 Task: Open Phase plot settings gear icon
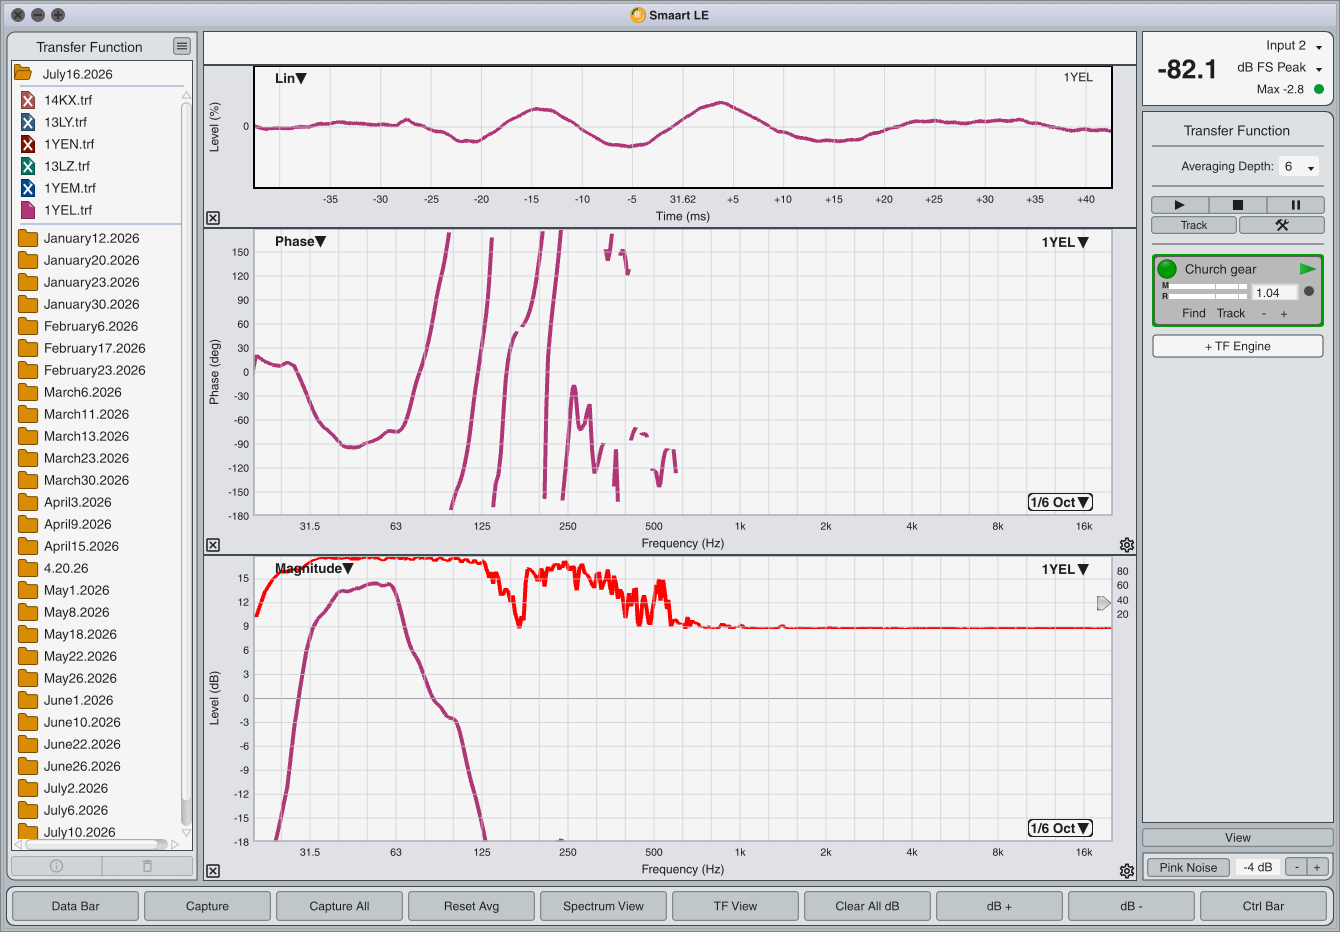click(x=1127, y=545)
